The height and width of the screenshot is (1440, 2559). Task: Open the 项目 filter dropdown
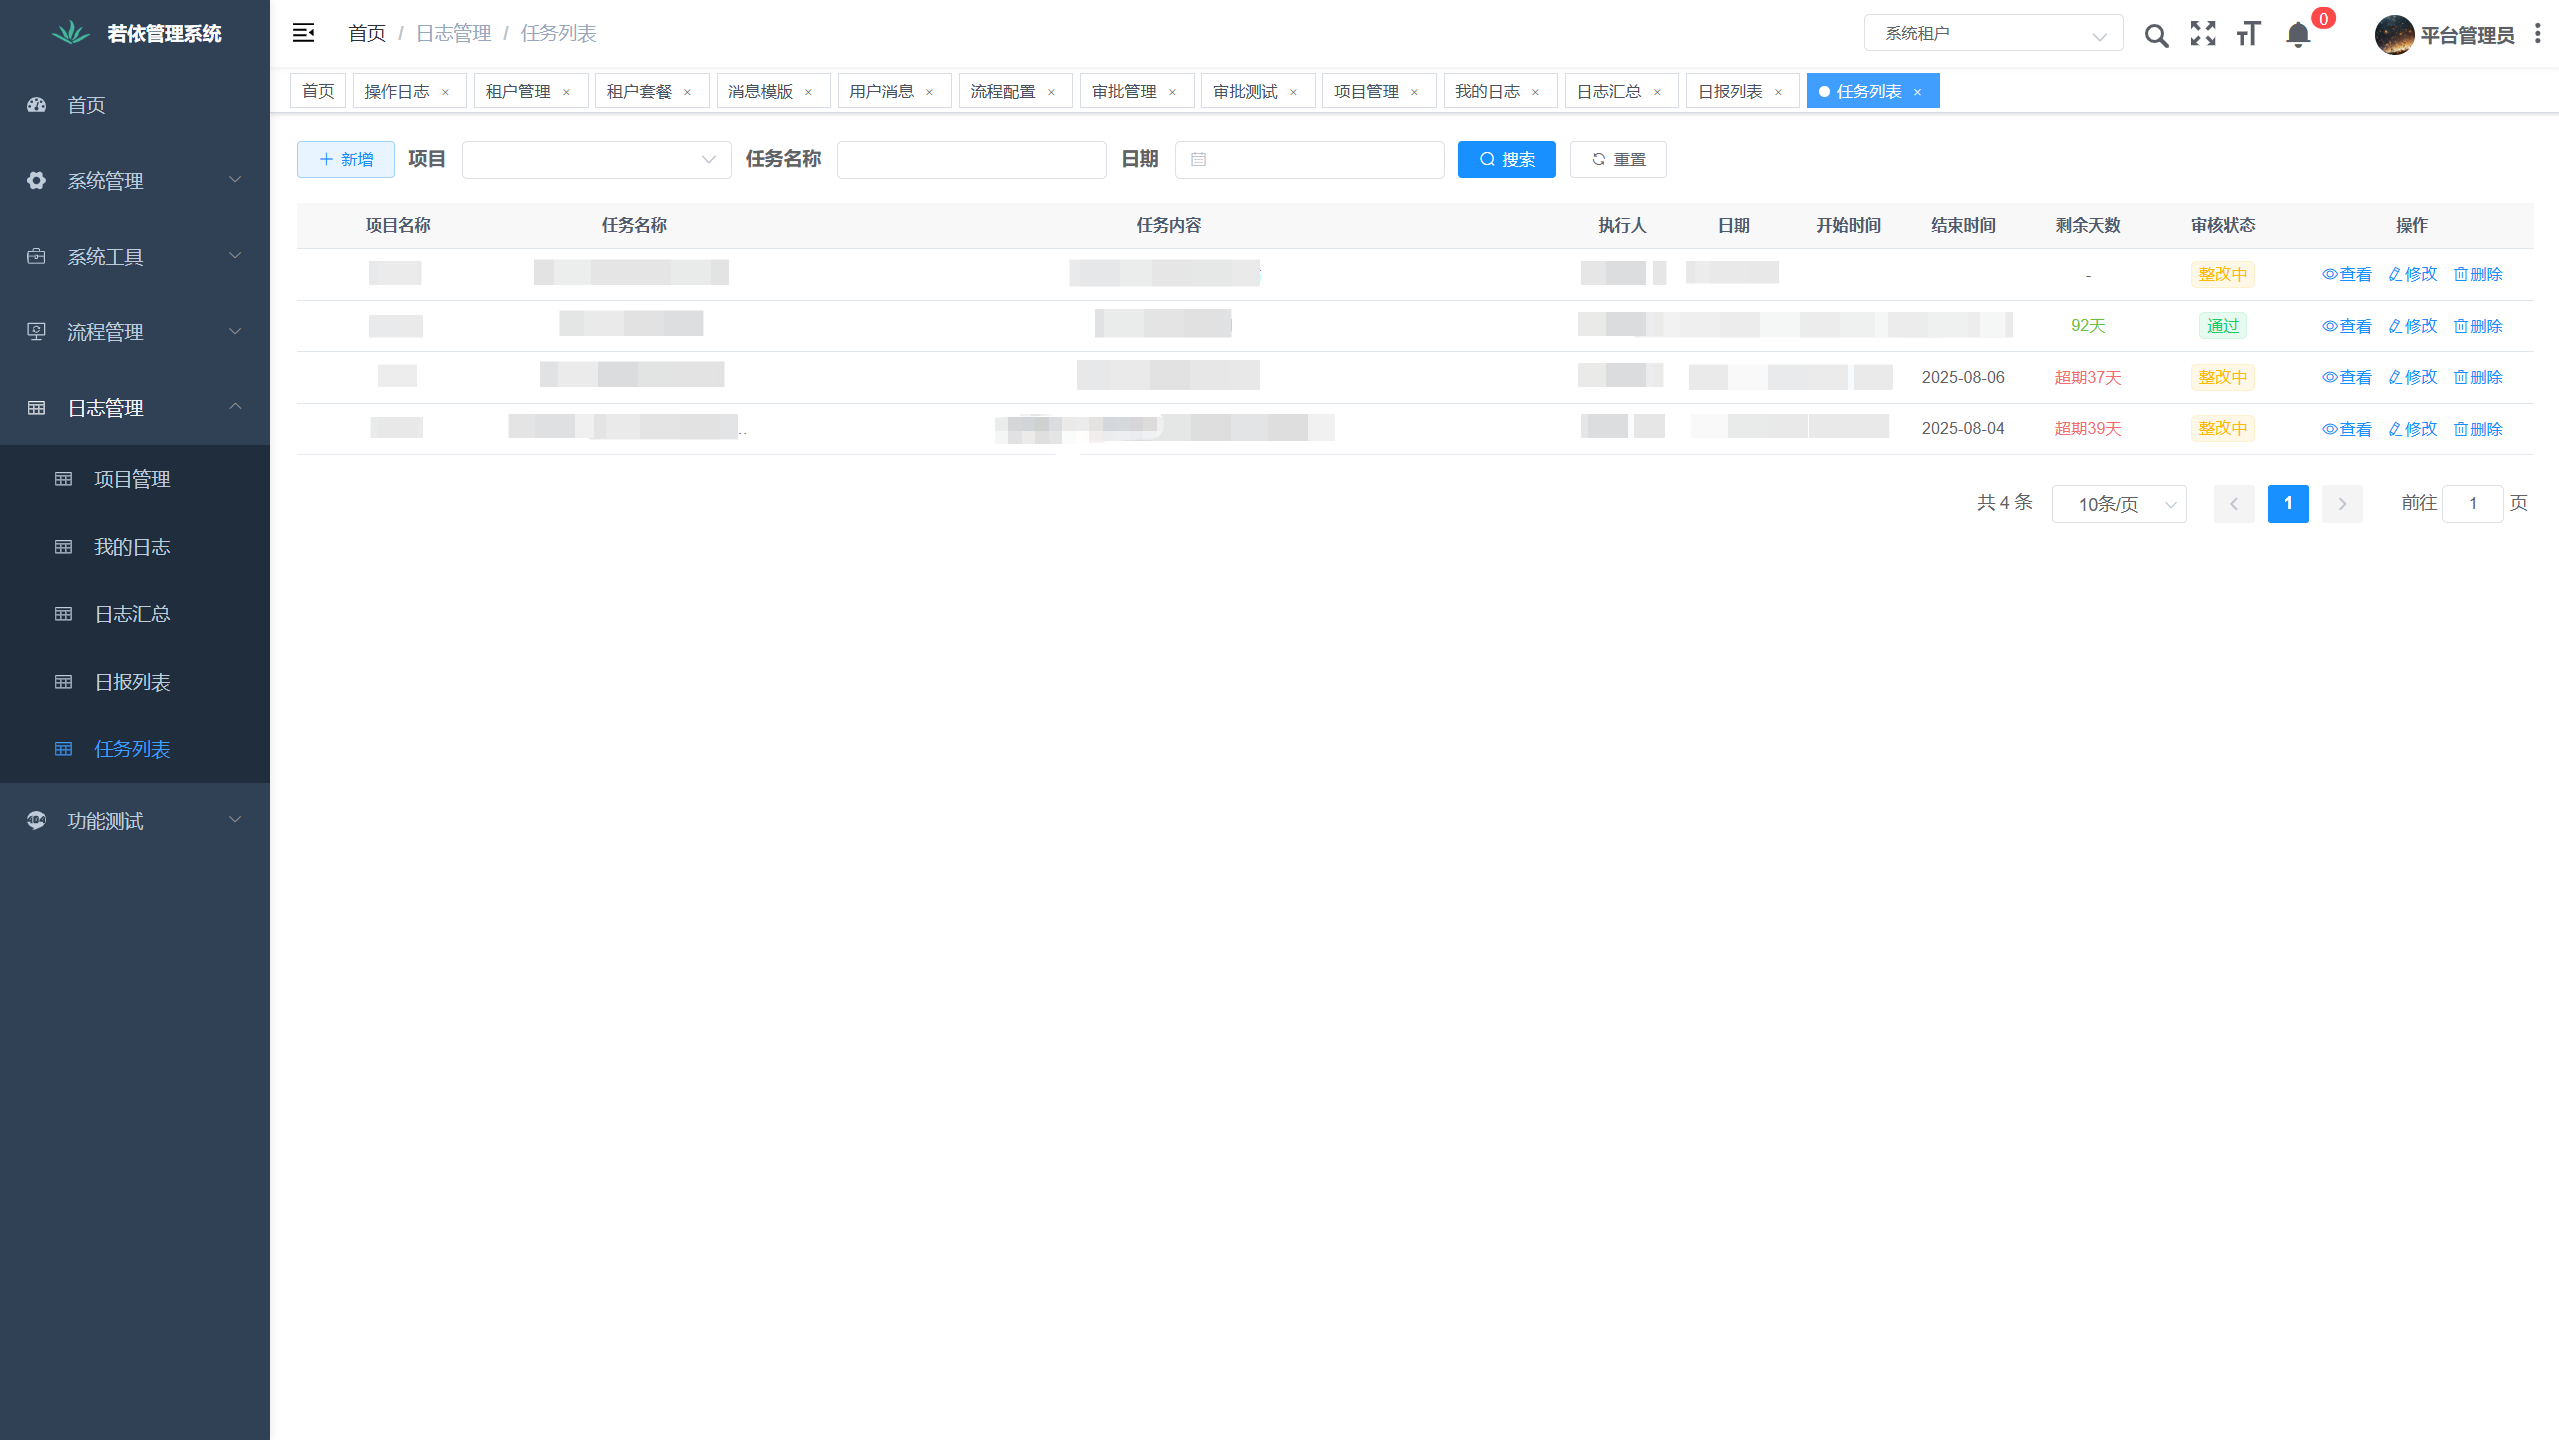[596, 159]
